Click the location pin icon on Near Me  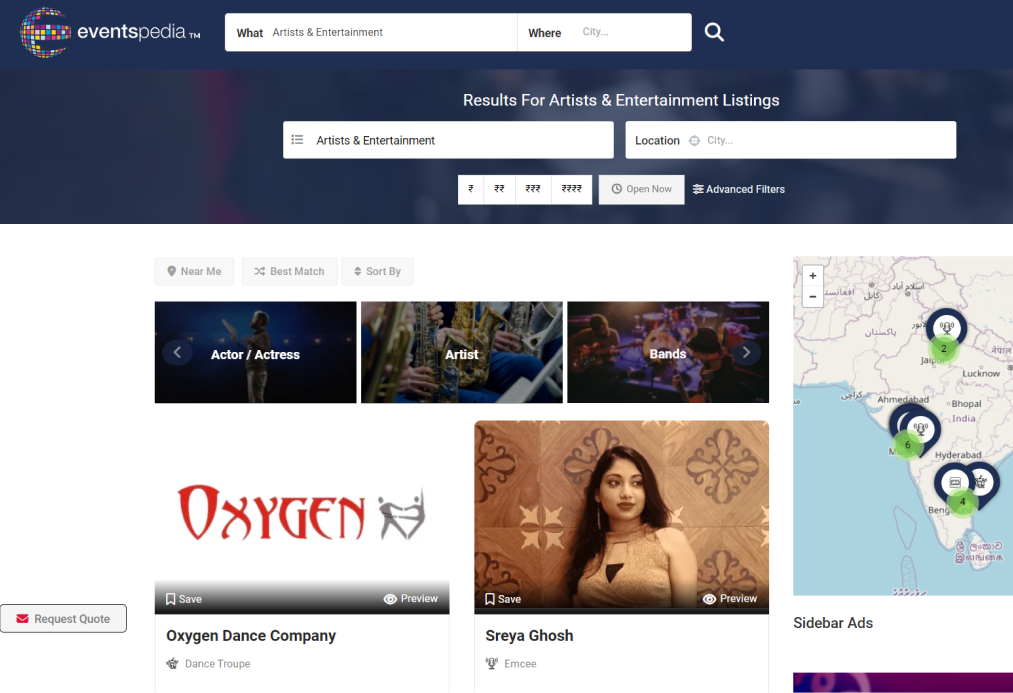(x=171, y=271)
